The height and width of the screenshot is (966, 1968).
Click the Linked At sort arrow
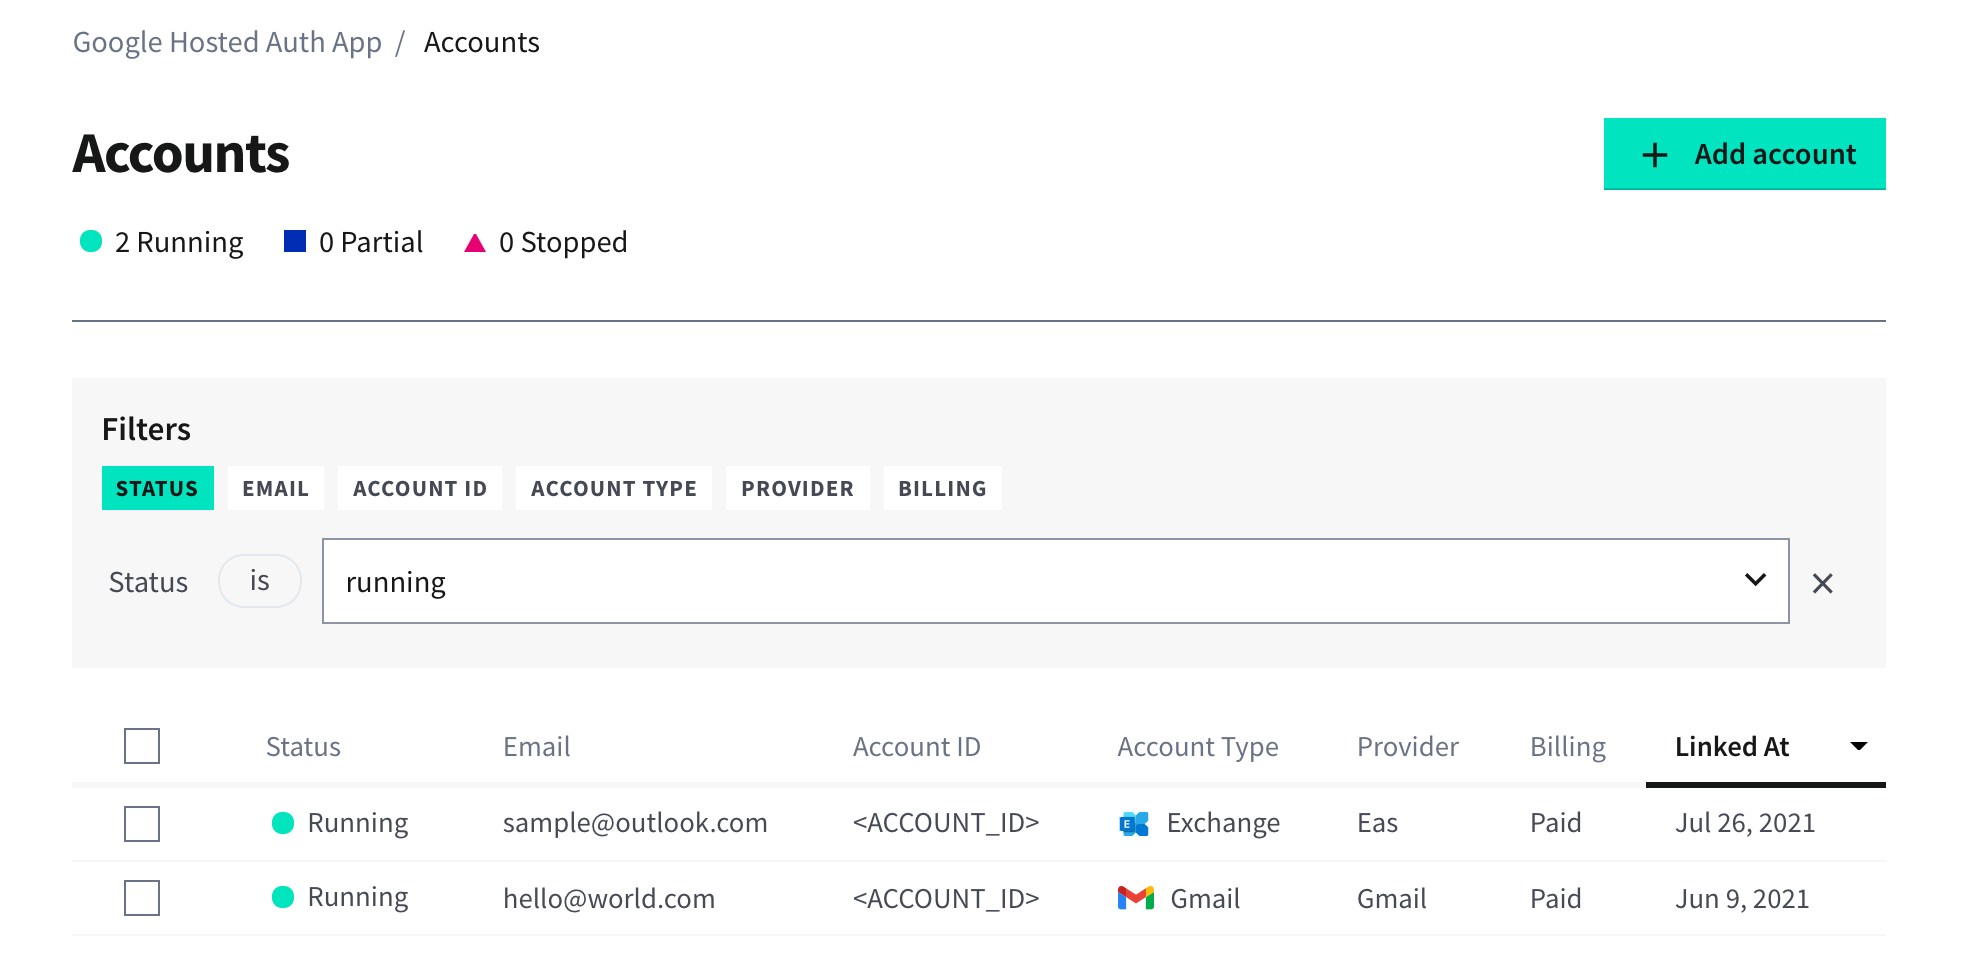(1858, 745)
